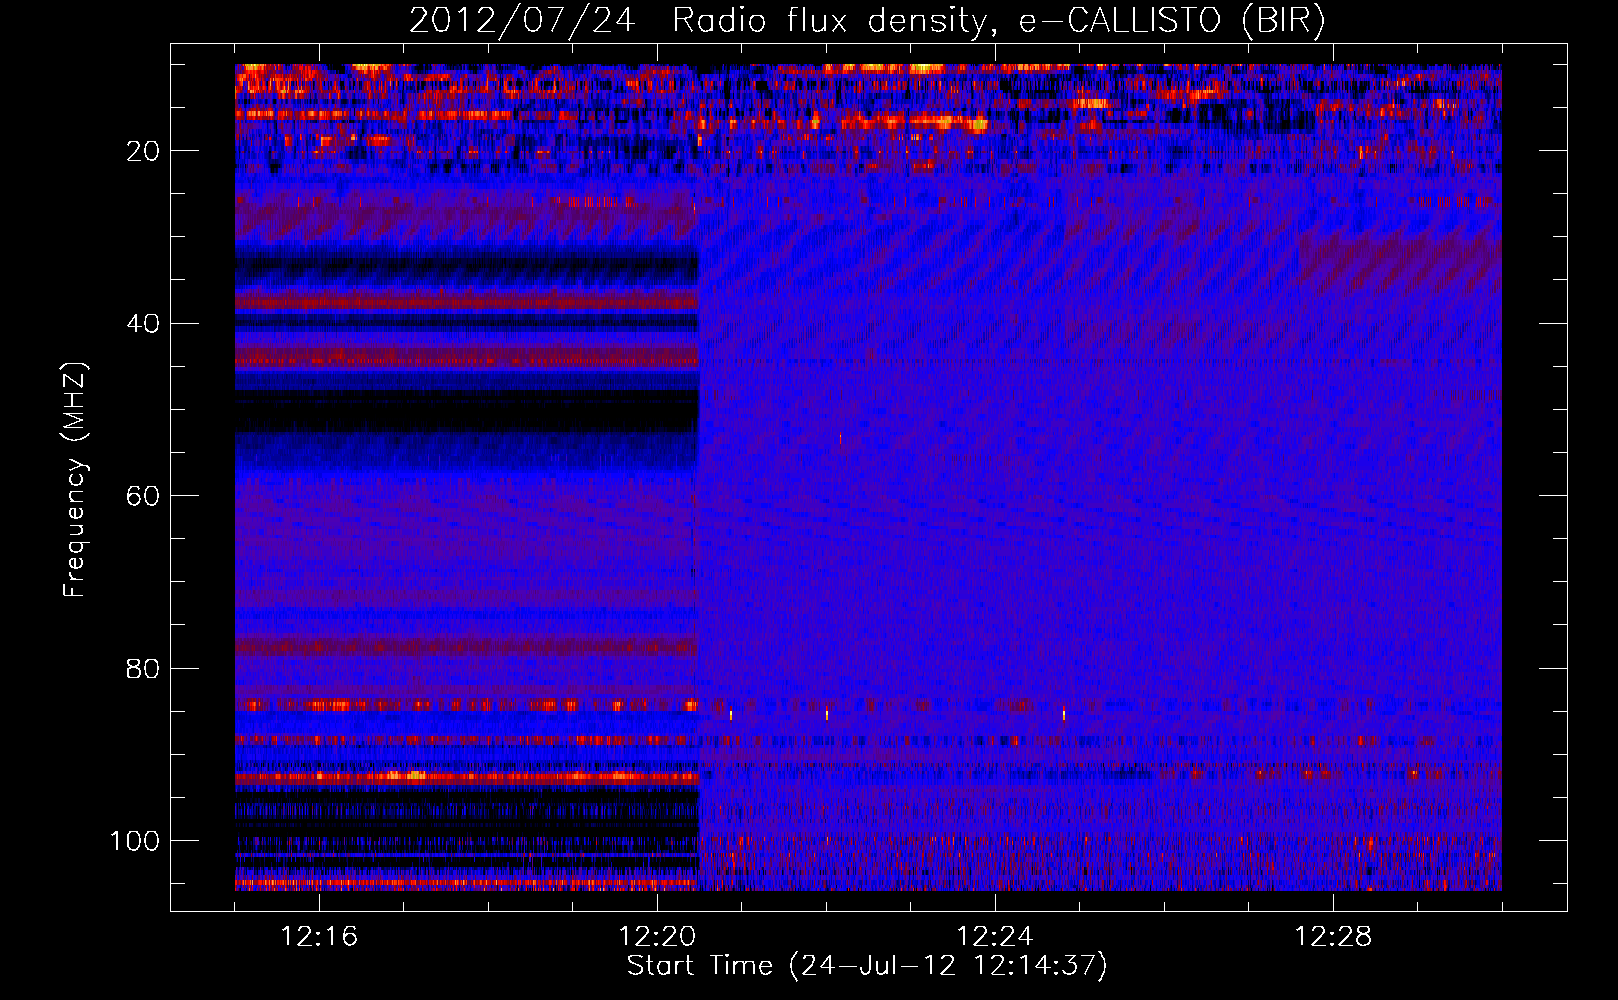Viewport: 1618px width, 1000px height.
Task: Click the 12:16 time tick label
Action: point(319,937)
